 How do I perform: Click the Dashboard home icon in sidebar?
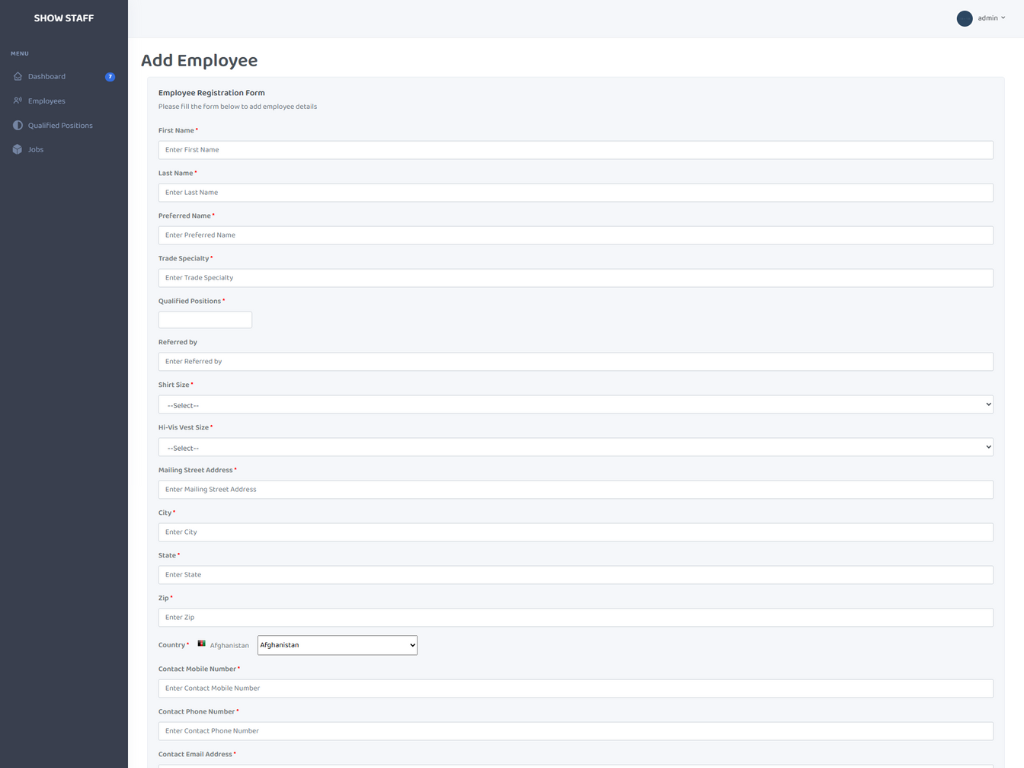[x=18, y=77]
